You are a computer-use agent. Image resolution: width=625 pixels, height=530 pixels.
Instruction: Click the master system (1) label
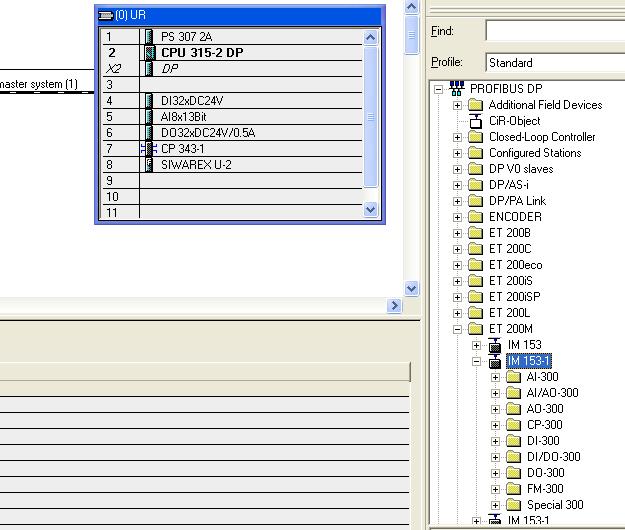[39, 84]
